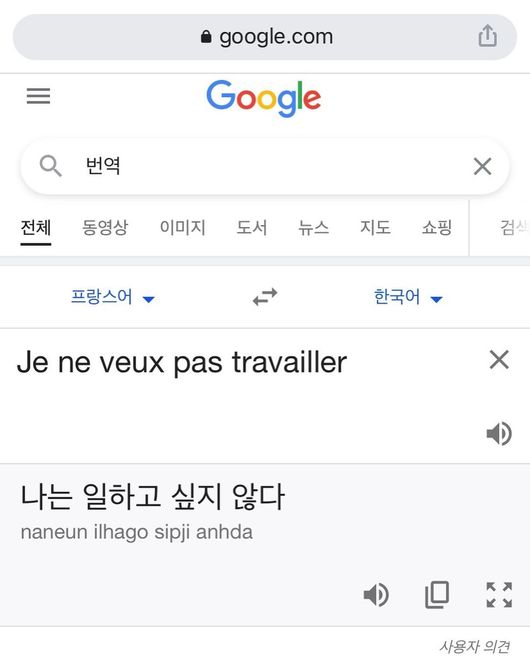Screen dimensions: 530x662
Task: Edit the source text Je ne veux pas travailler
Action: click(x=182, y=363)
